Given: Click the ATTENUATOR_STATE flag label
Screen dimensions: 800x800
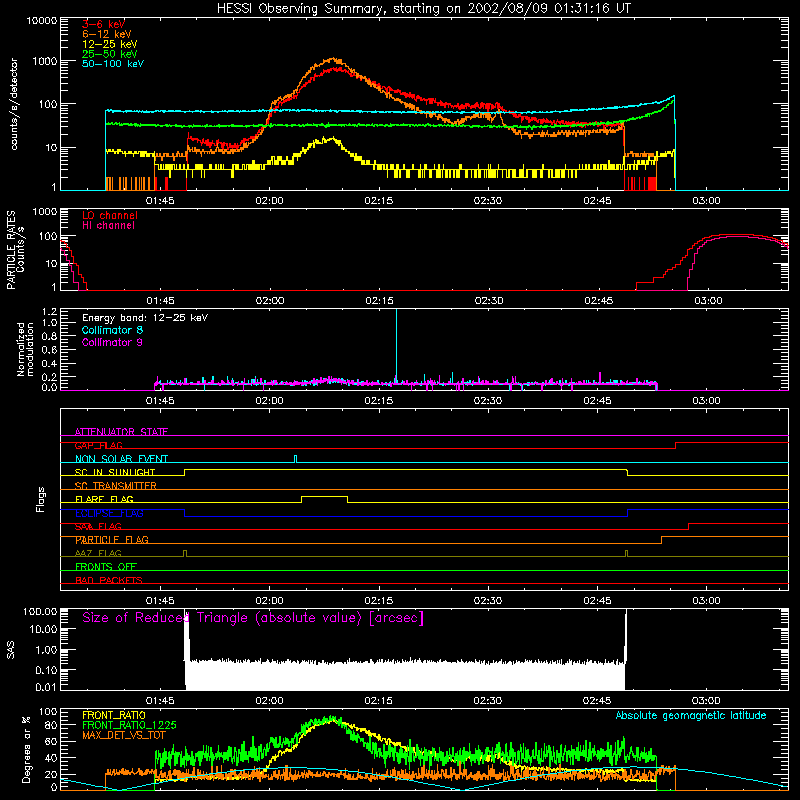Looking at the screenshot, I should [121, 432].
